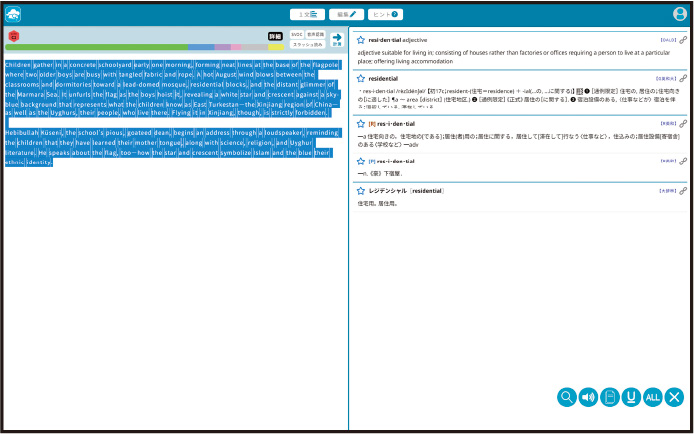This screenshot has width=694, height=434.
Task: Click the document page round button
Action: pos(610,397)
